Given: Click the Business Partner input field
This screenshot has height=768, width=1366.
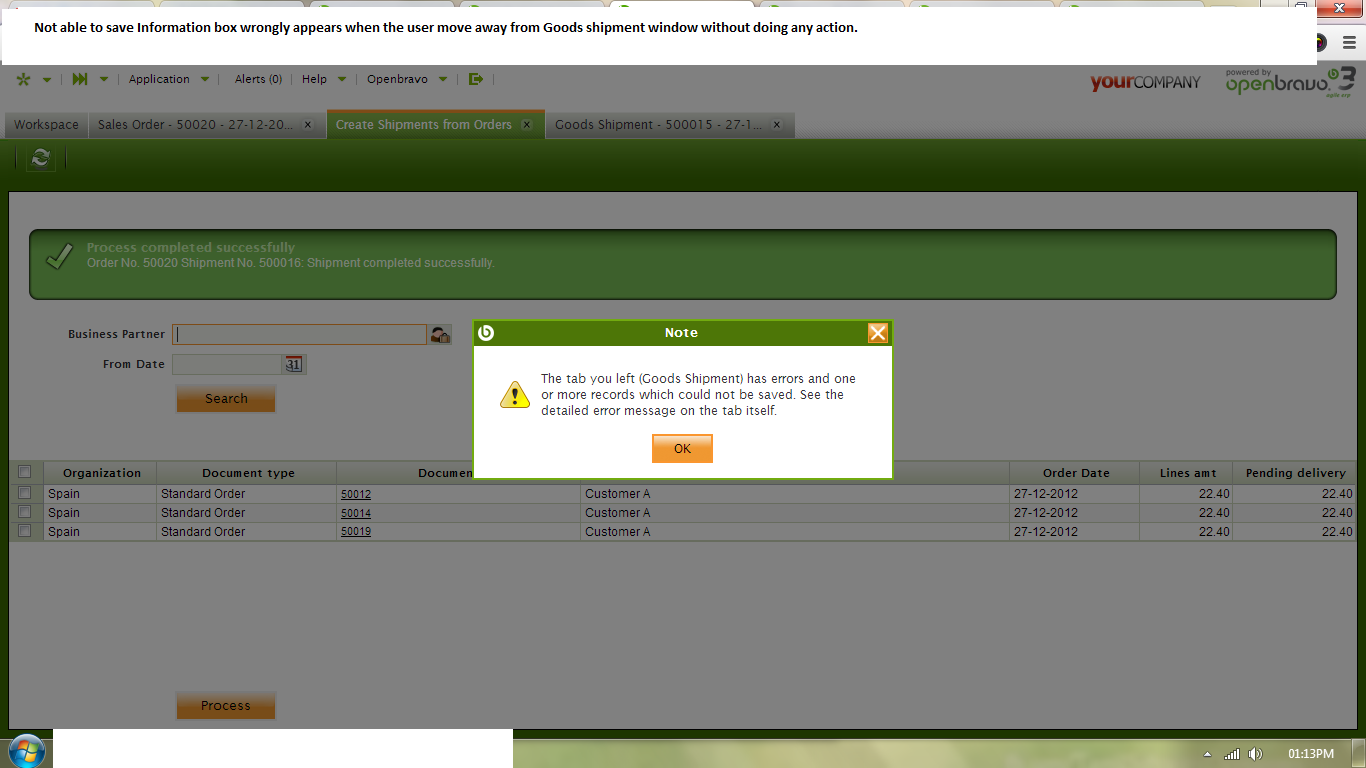Looking at the screenshot, I should [300, 335].
